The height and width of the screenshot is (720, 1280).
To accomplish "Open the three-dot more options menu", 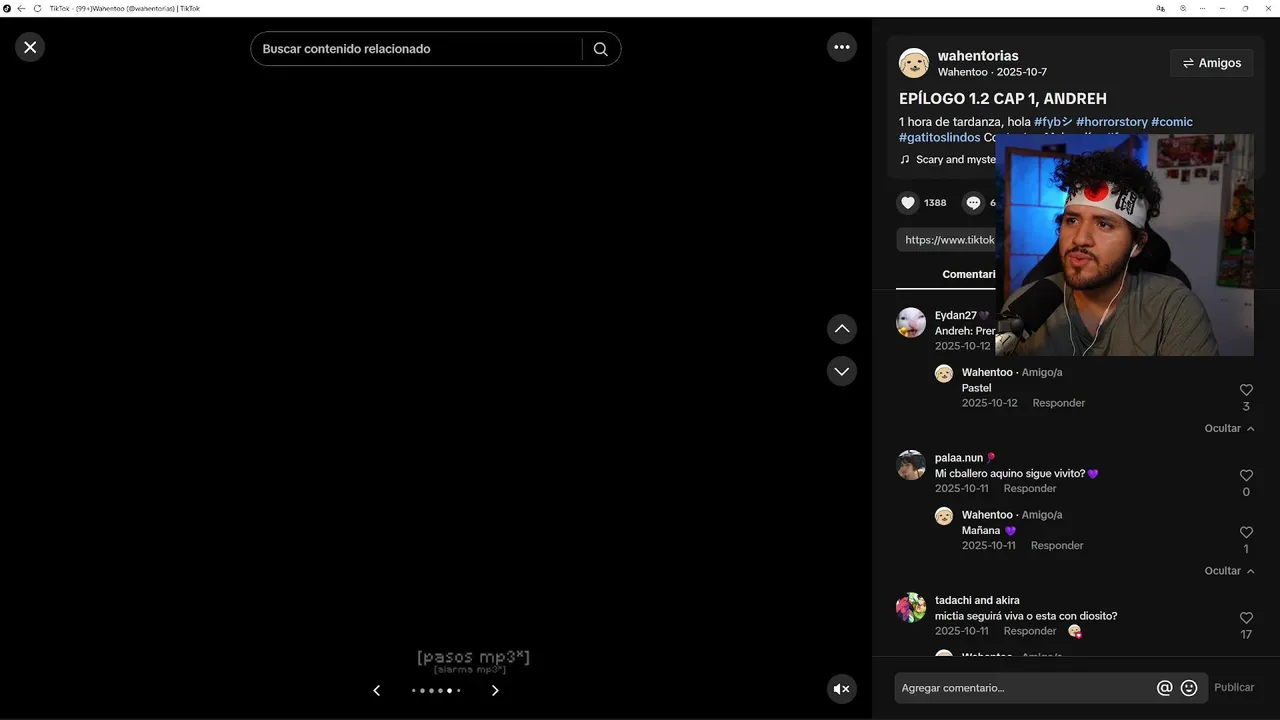I will pos(842,47).
